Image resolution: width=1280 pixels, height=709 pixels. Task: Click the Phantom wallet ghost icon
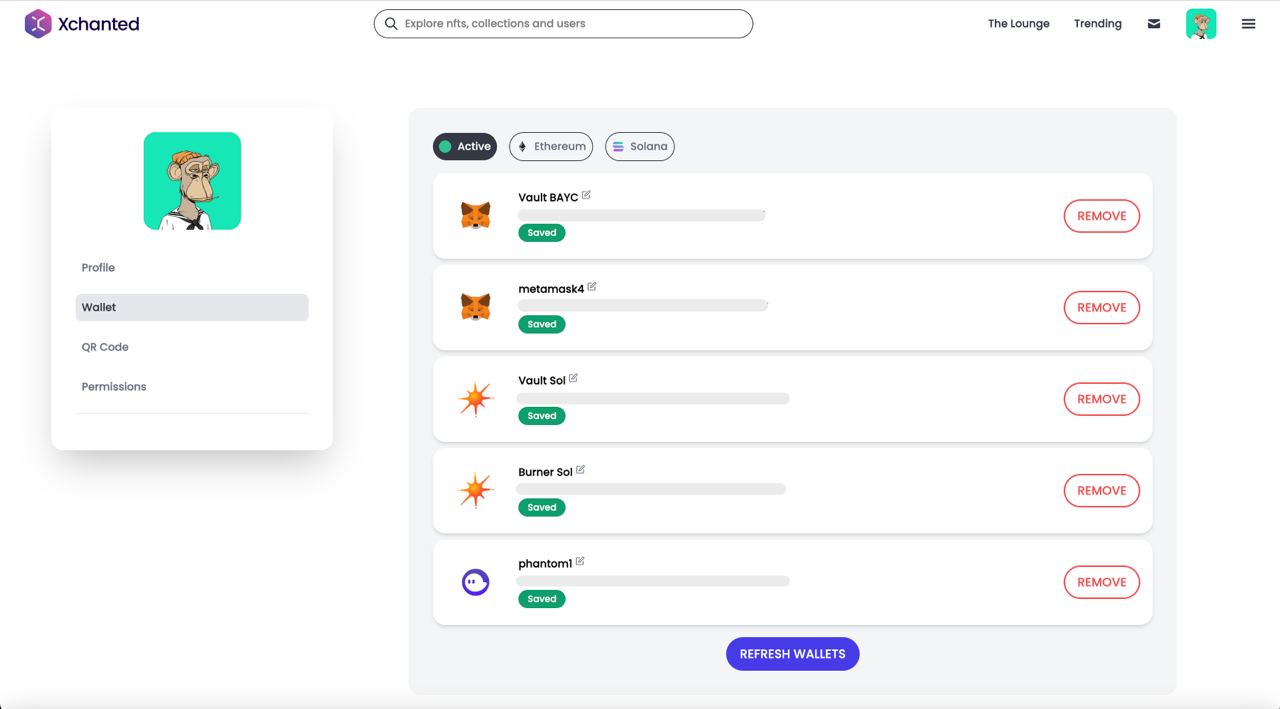click(475, 581)
